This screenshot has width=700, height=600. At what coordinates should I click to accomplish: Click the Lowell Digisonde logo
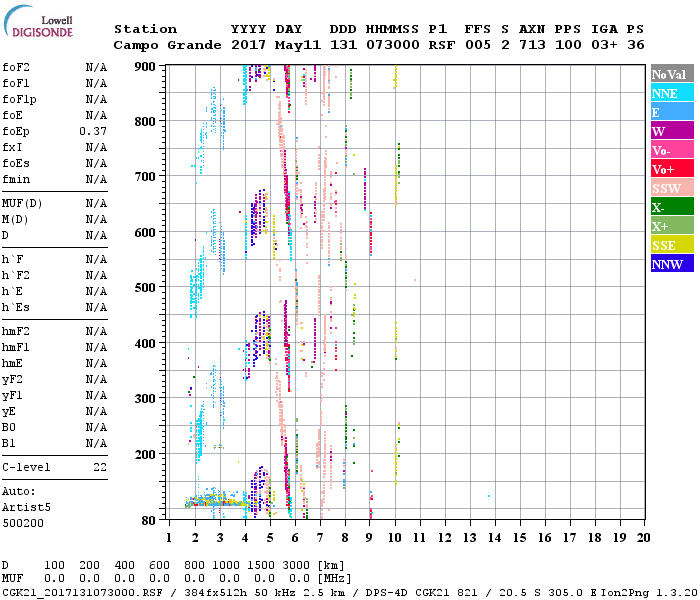(38, 21)
